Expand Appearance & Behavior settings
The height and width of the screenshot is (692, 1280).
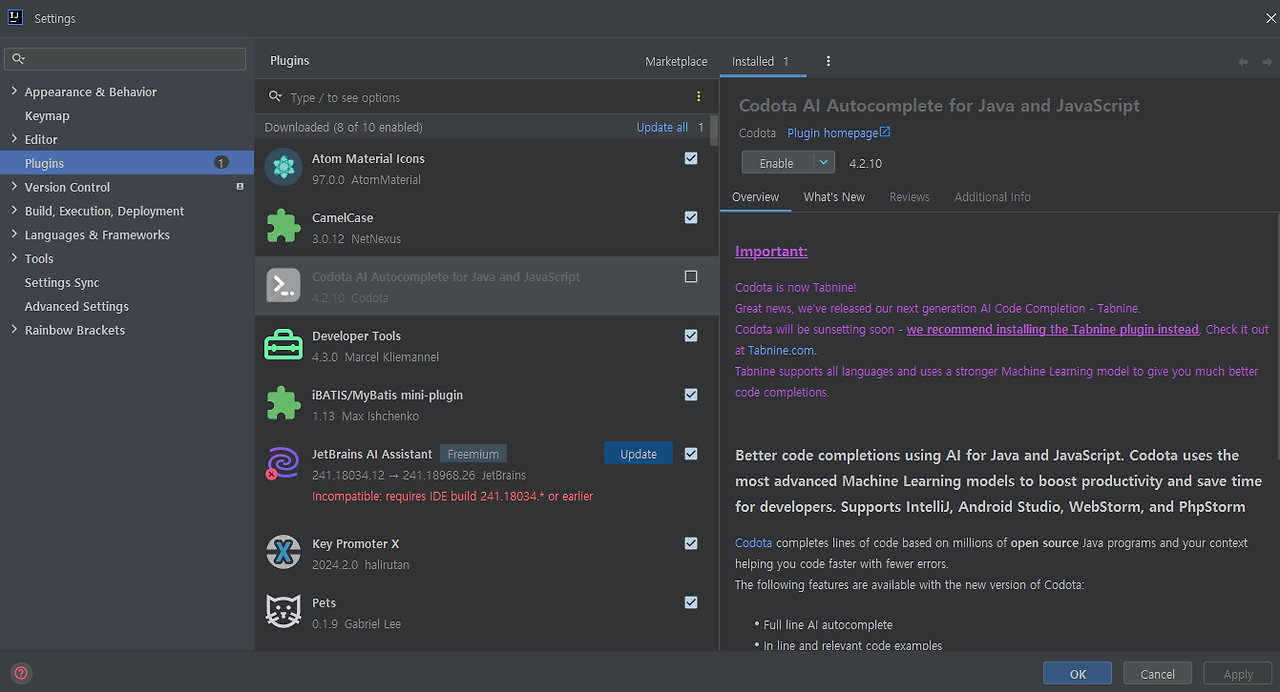click(14, 91)
